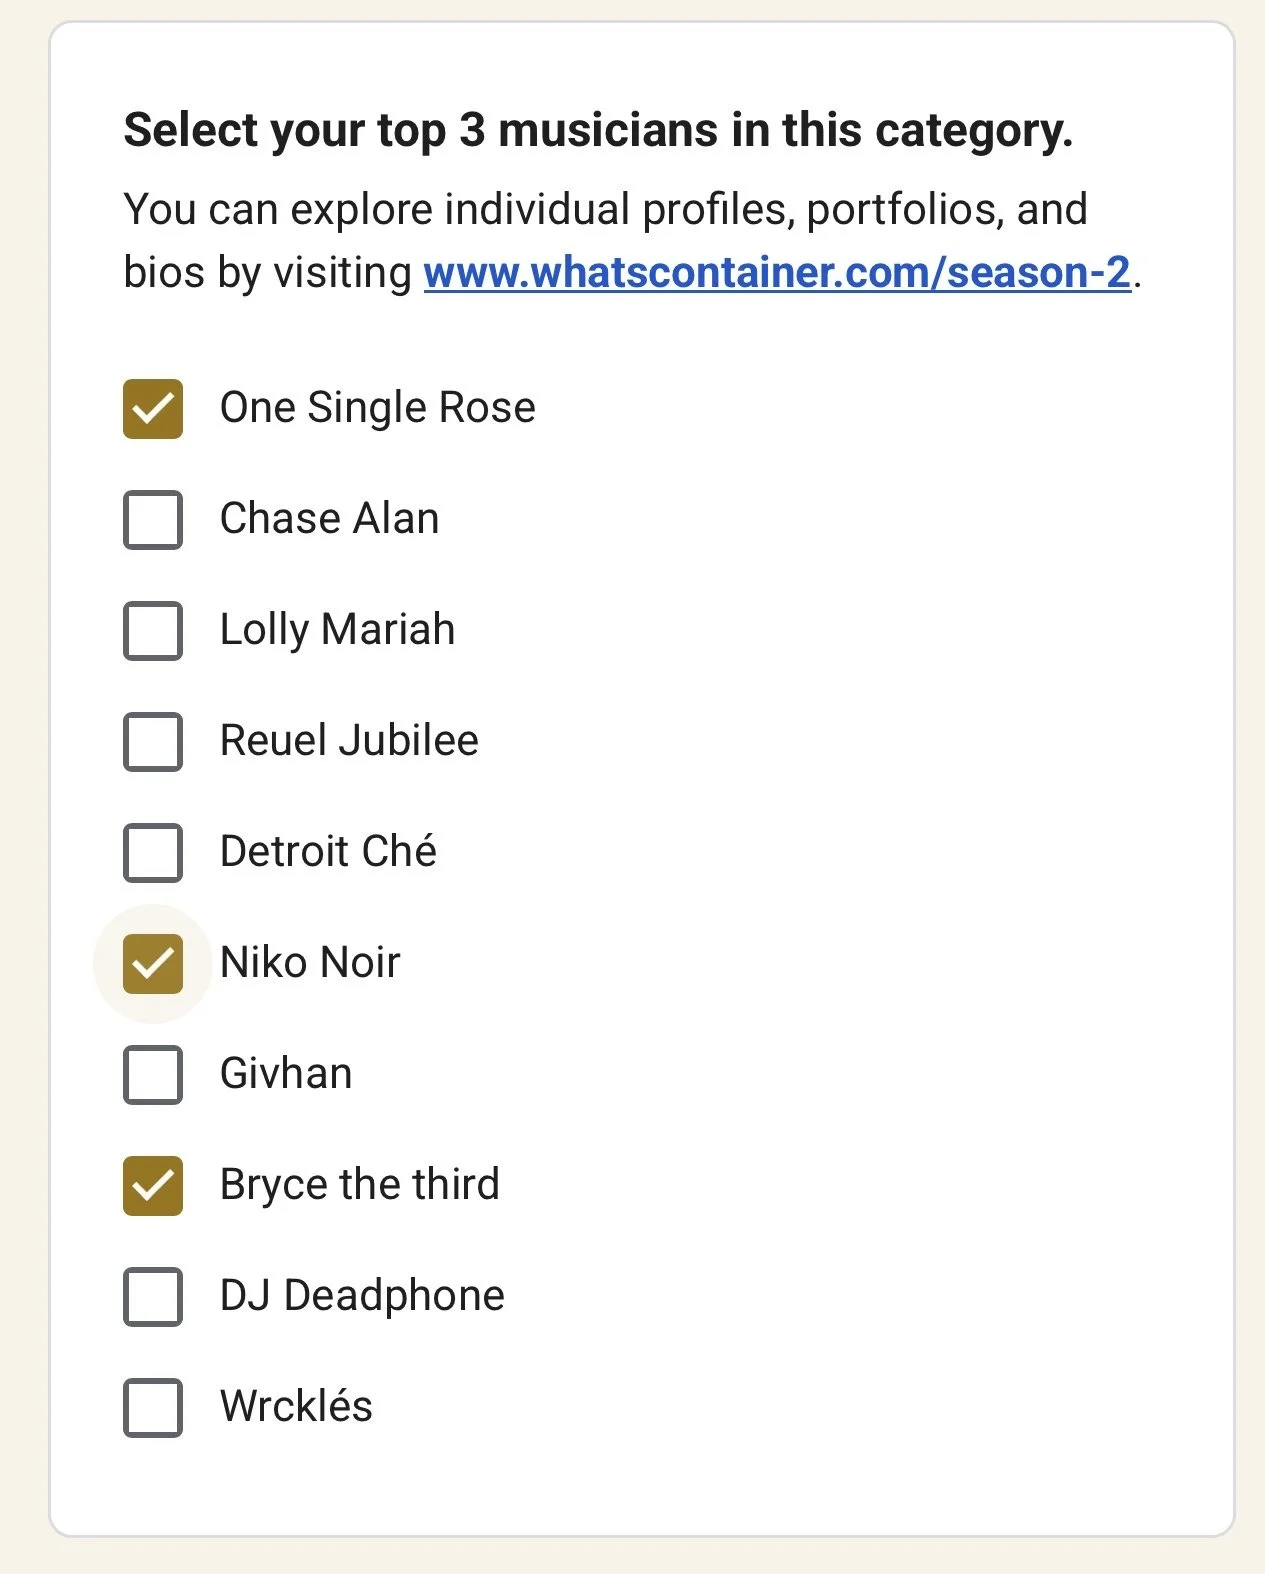Click the Detroit Ché label text
The image size is (1265, 1574).
pos(328,852)
